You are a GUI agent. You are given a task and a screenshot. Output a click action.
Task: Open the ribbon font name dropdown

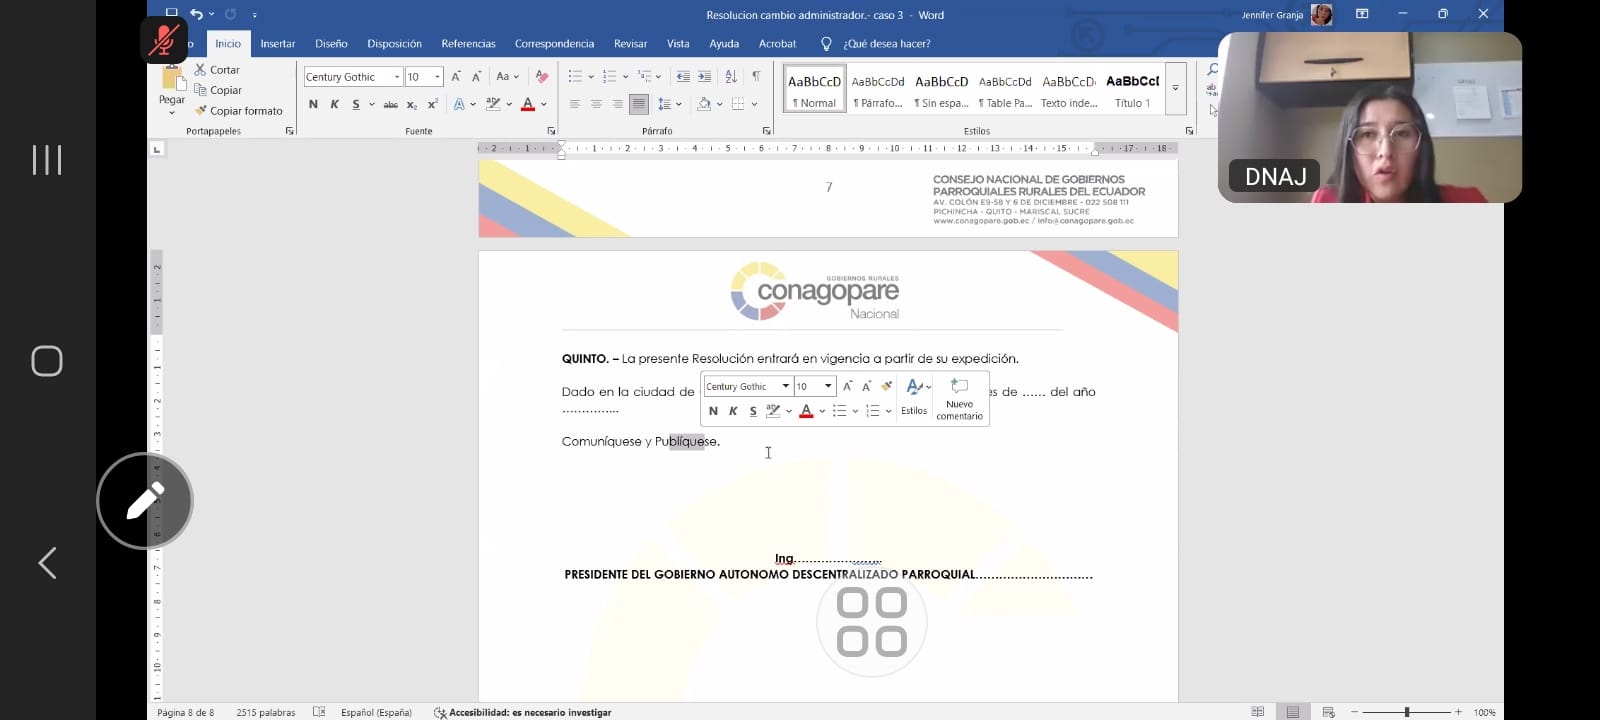pyautogui.click(x=397, y=77)
